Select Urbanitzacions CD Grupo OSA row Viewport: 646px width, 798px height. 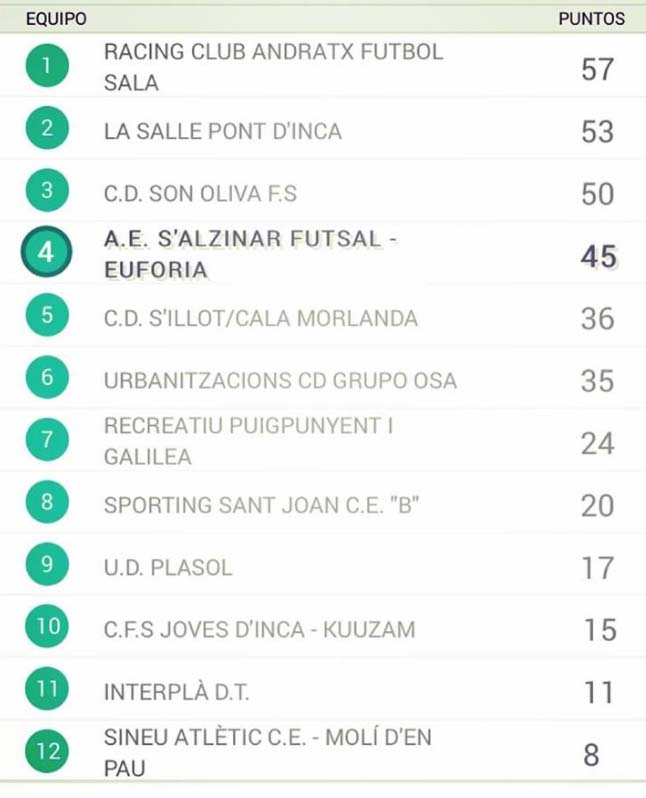point(323,378)
